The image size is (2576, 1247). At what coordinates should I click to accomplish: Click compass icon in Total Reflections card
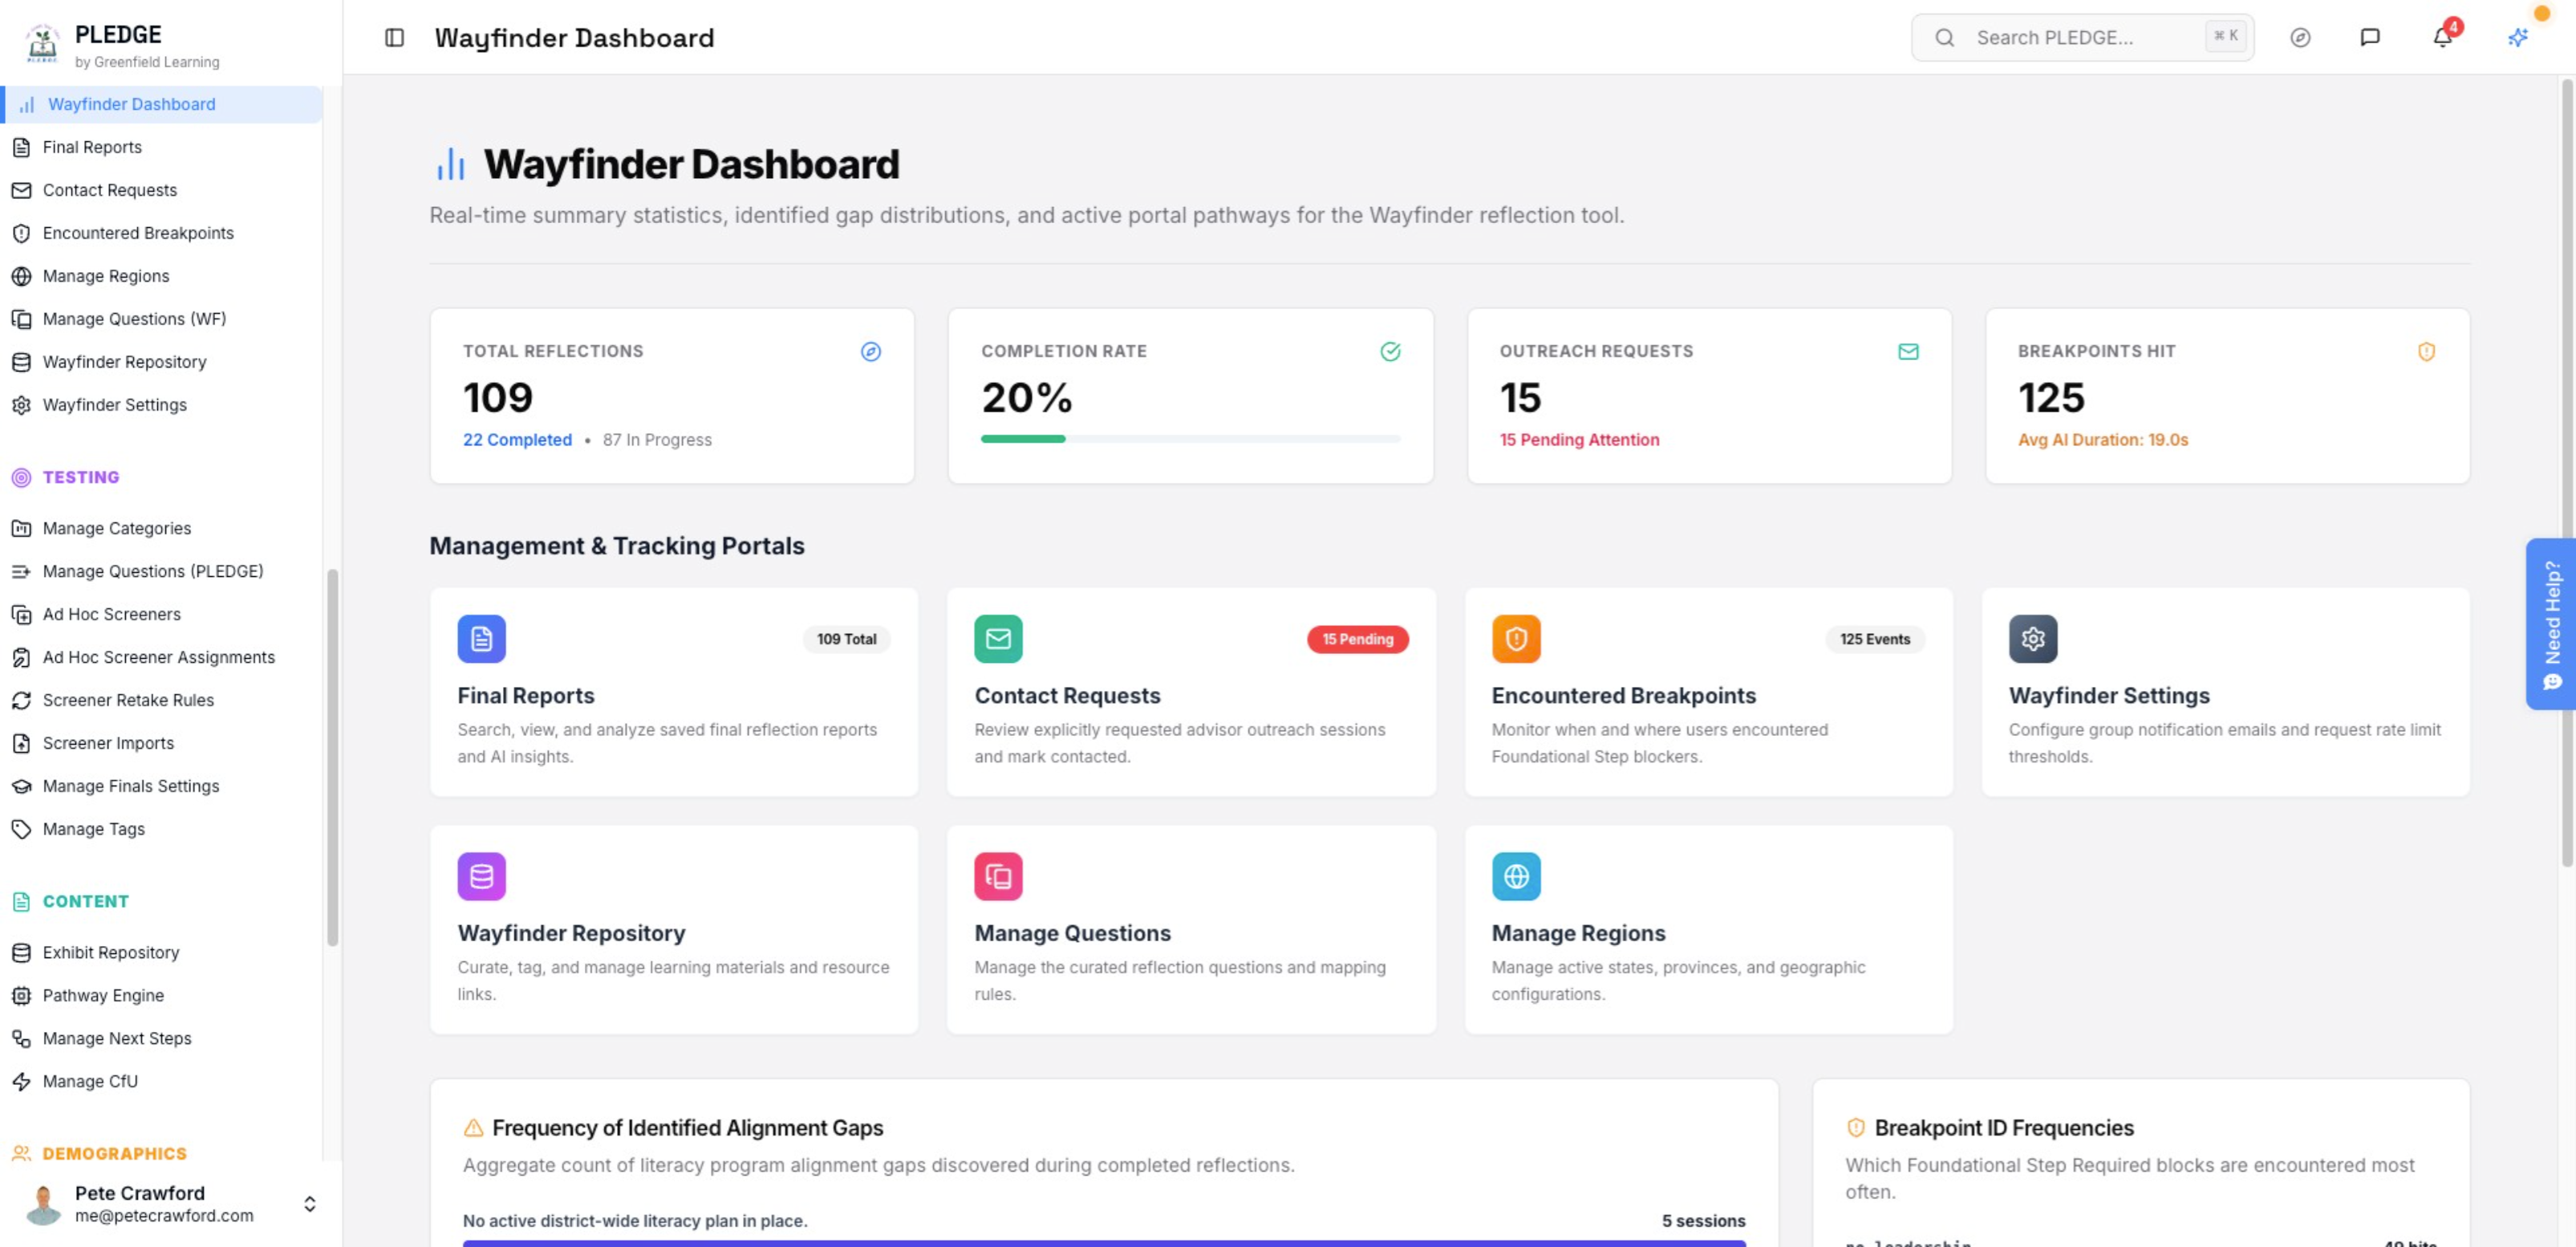pyautogui.click(x=871, y=352)
